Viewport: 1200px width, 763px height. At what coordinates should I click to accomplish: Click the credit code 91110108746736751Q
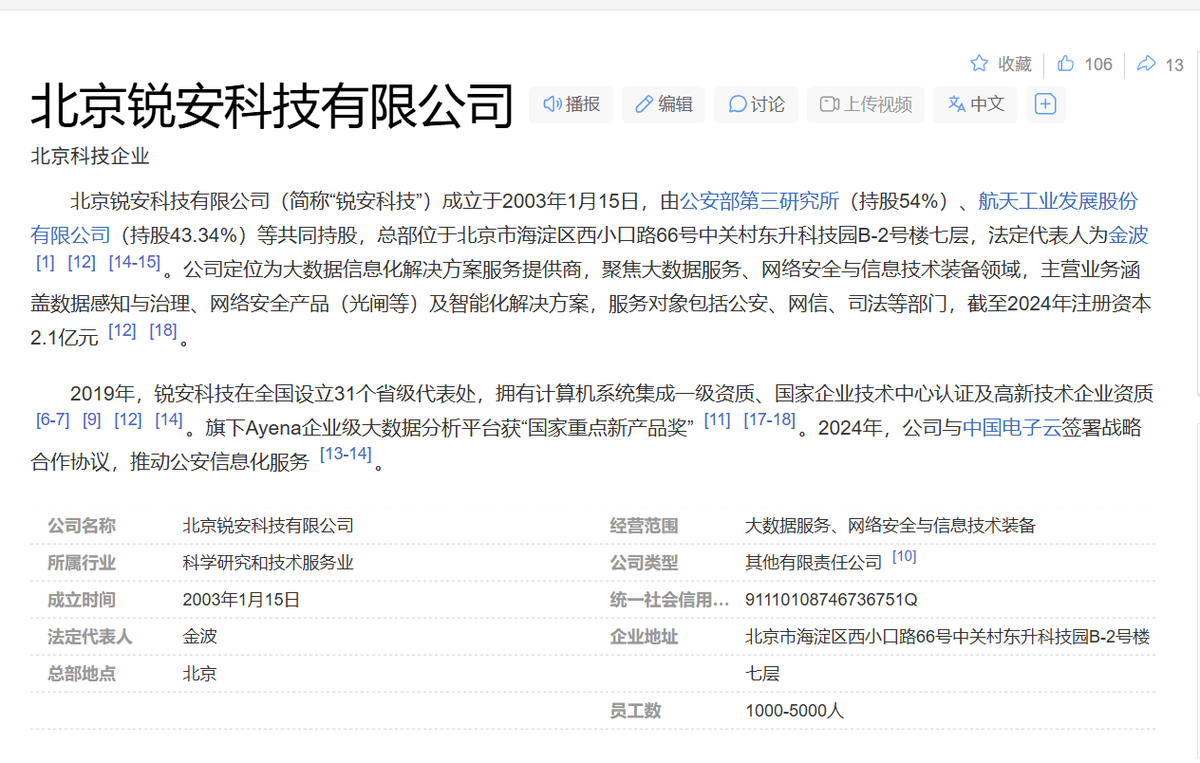pyautogui.click(x=831, y=600)
